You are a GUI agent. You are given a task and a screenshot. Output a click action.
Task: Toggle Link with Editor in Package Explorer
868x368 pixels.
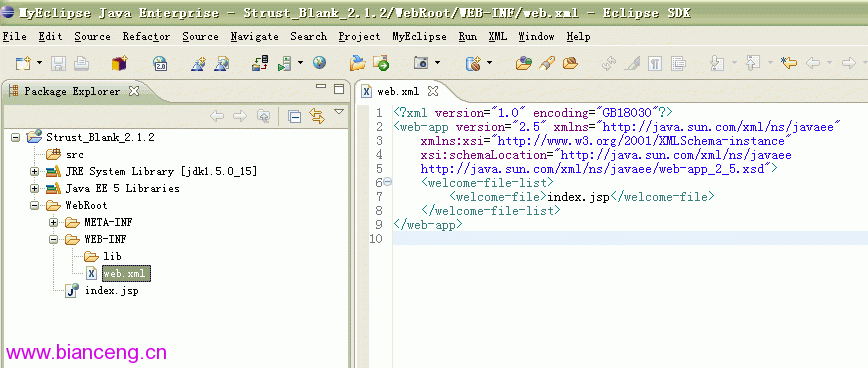317,116
